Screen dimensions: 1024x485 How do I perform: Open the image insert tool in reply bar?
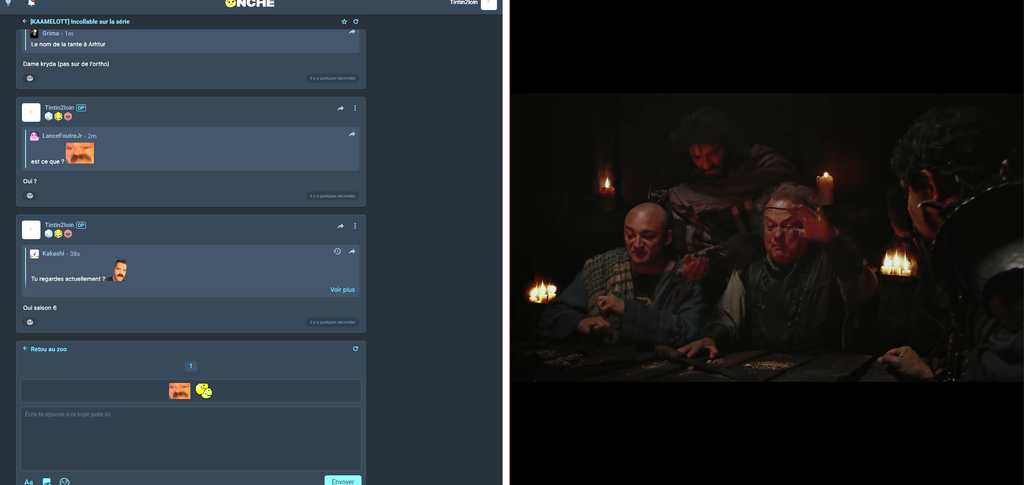click(x=46, y=482)
